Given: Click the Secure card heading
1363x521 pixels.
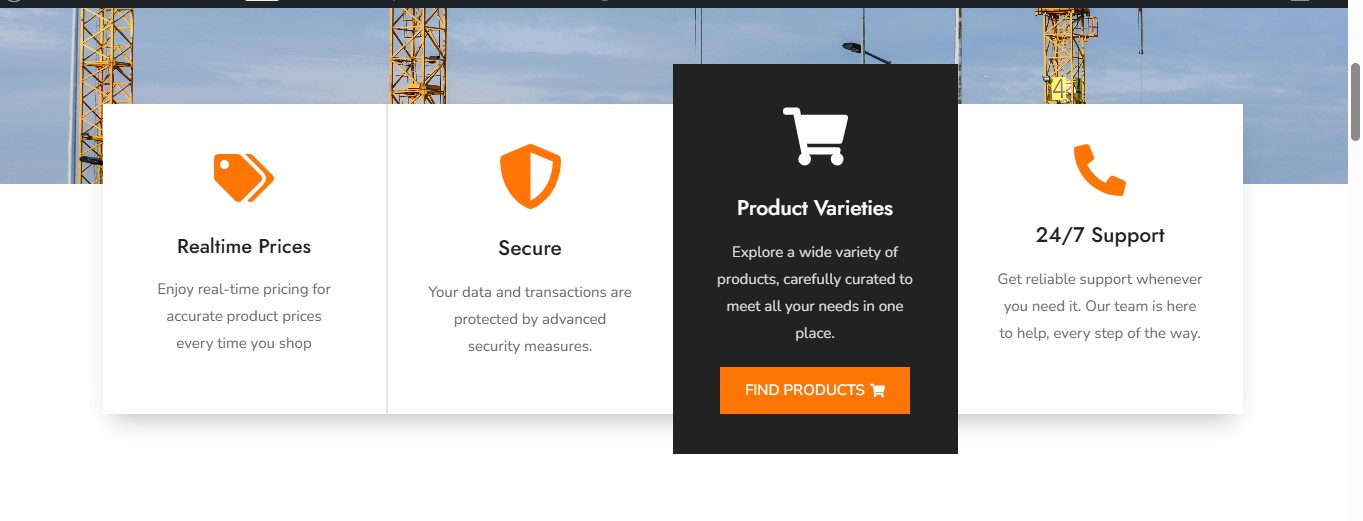Looking at the screenshot, I should coord(530,249).
